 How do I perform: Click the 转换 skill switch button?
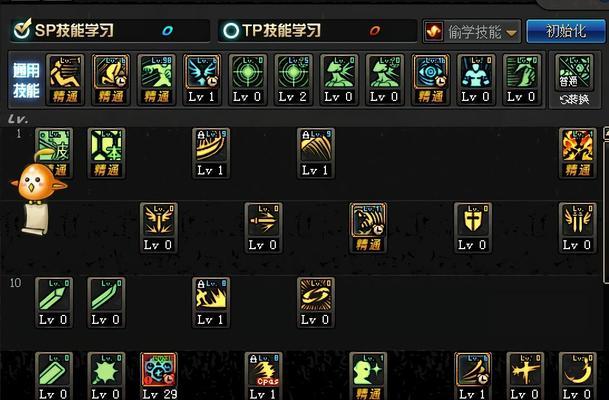tap(574, 100)
